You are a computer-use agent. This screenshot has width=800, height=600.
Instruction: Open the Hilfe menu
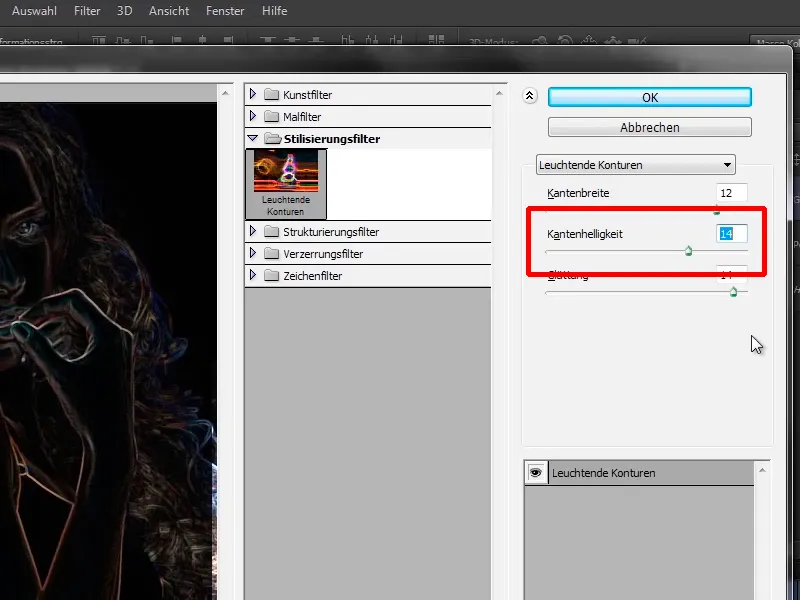click(x=274, y=11)
